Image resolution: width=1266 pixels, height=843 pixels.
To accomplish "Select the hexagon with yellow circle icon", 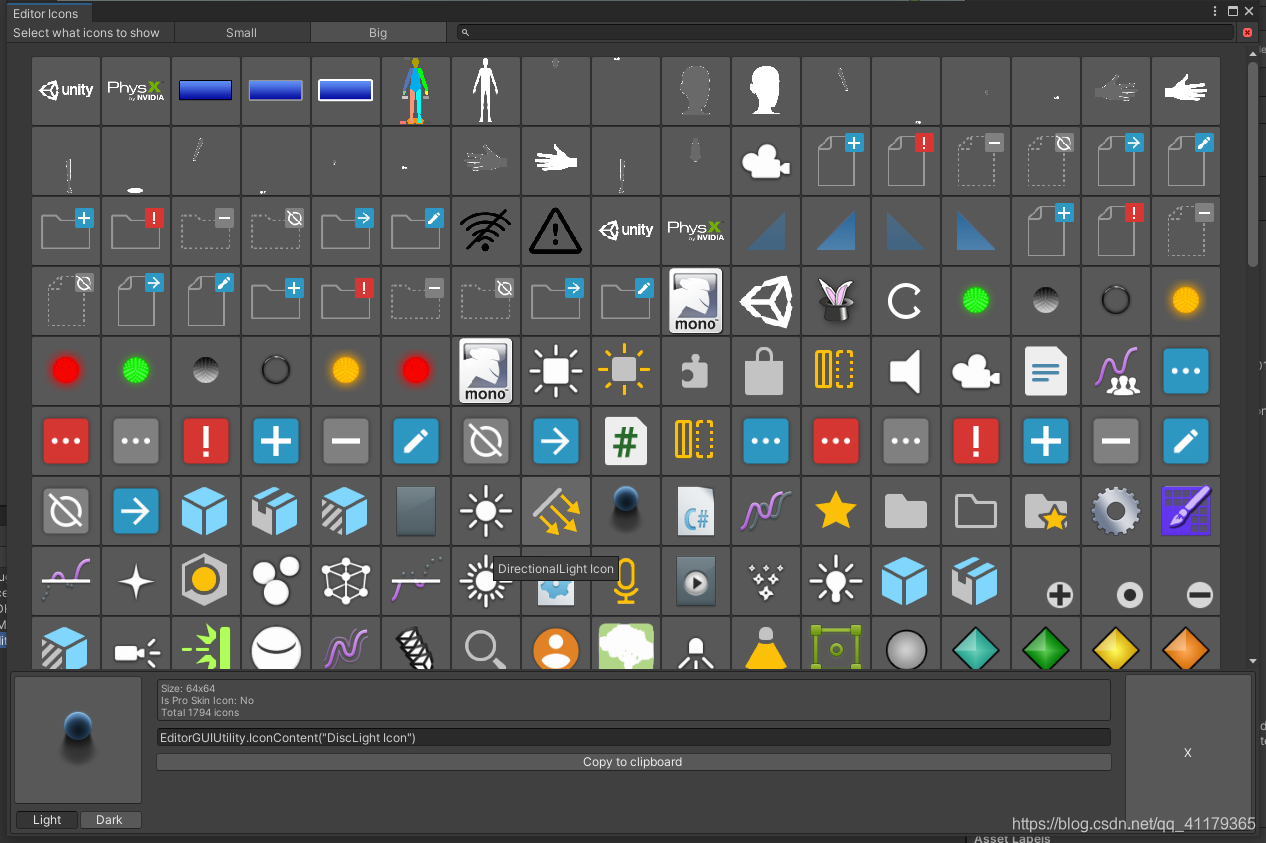I will pos(205,581).
